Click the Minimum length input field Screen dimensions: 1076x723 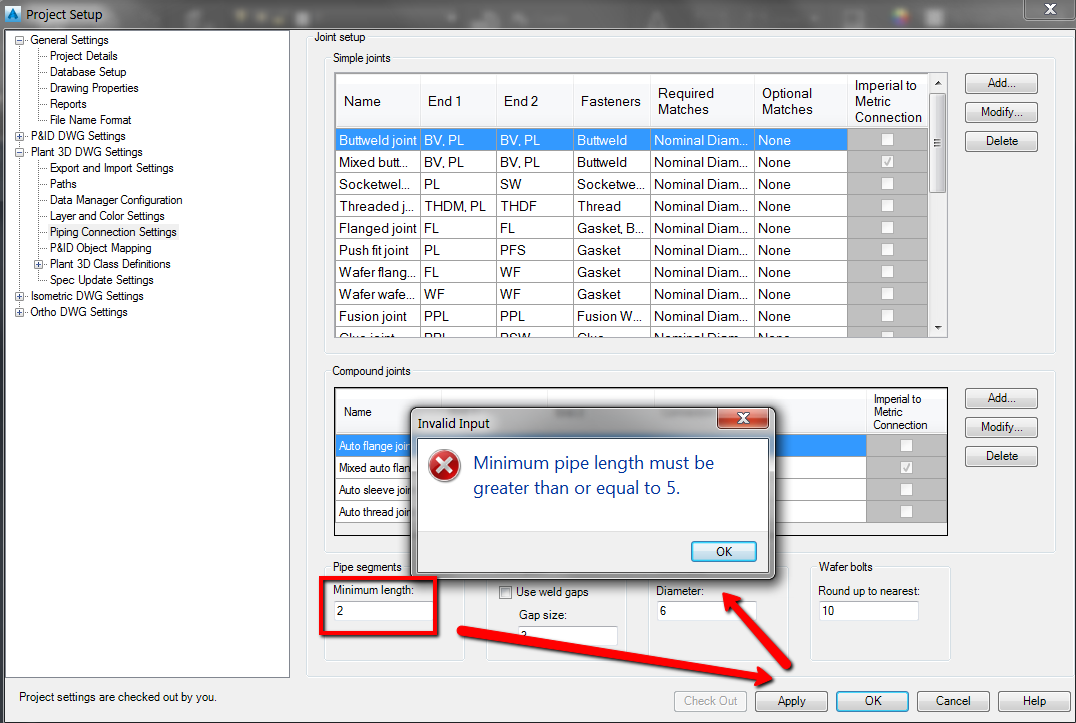[378, 610]
